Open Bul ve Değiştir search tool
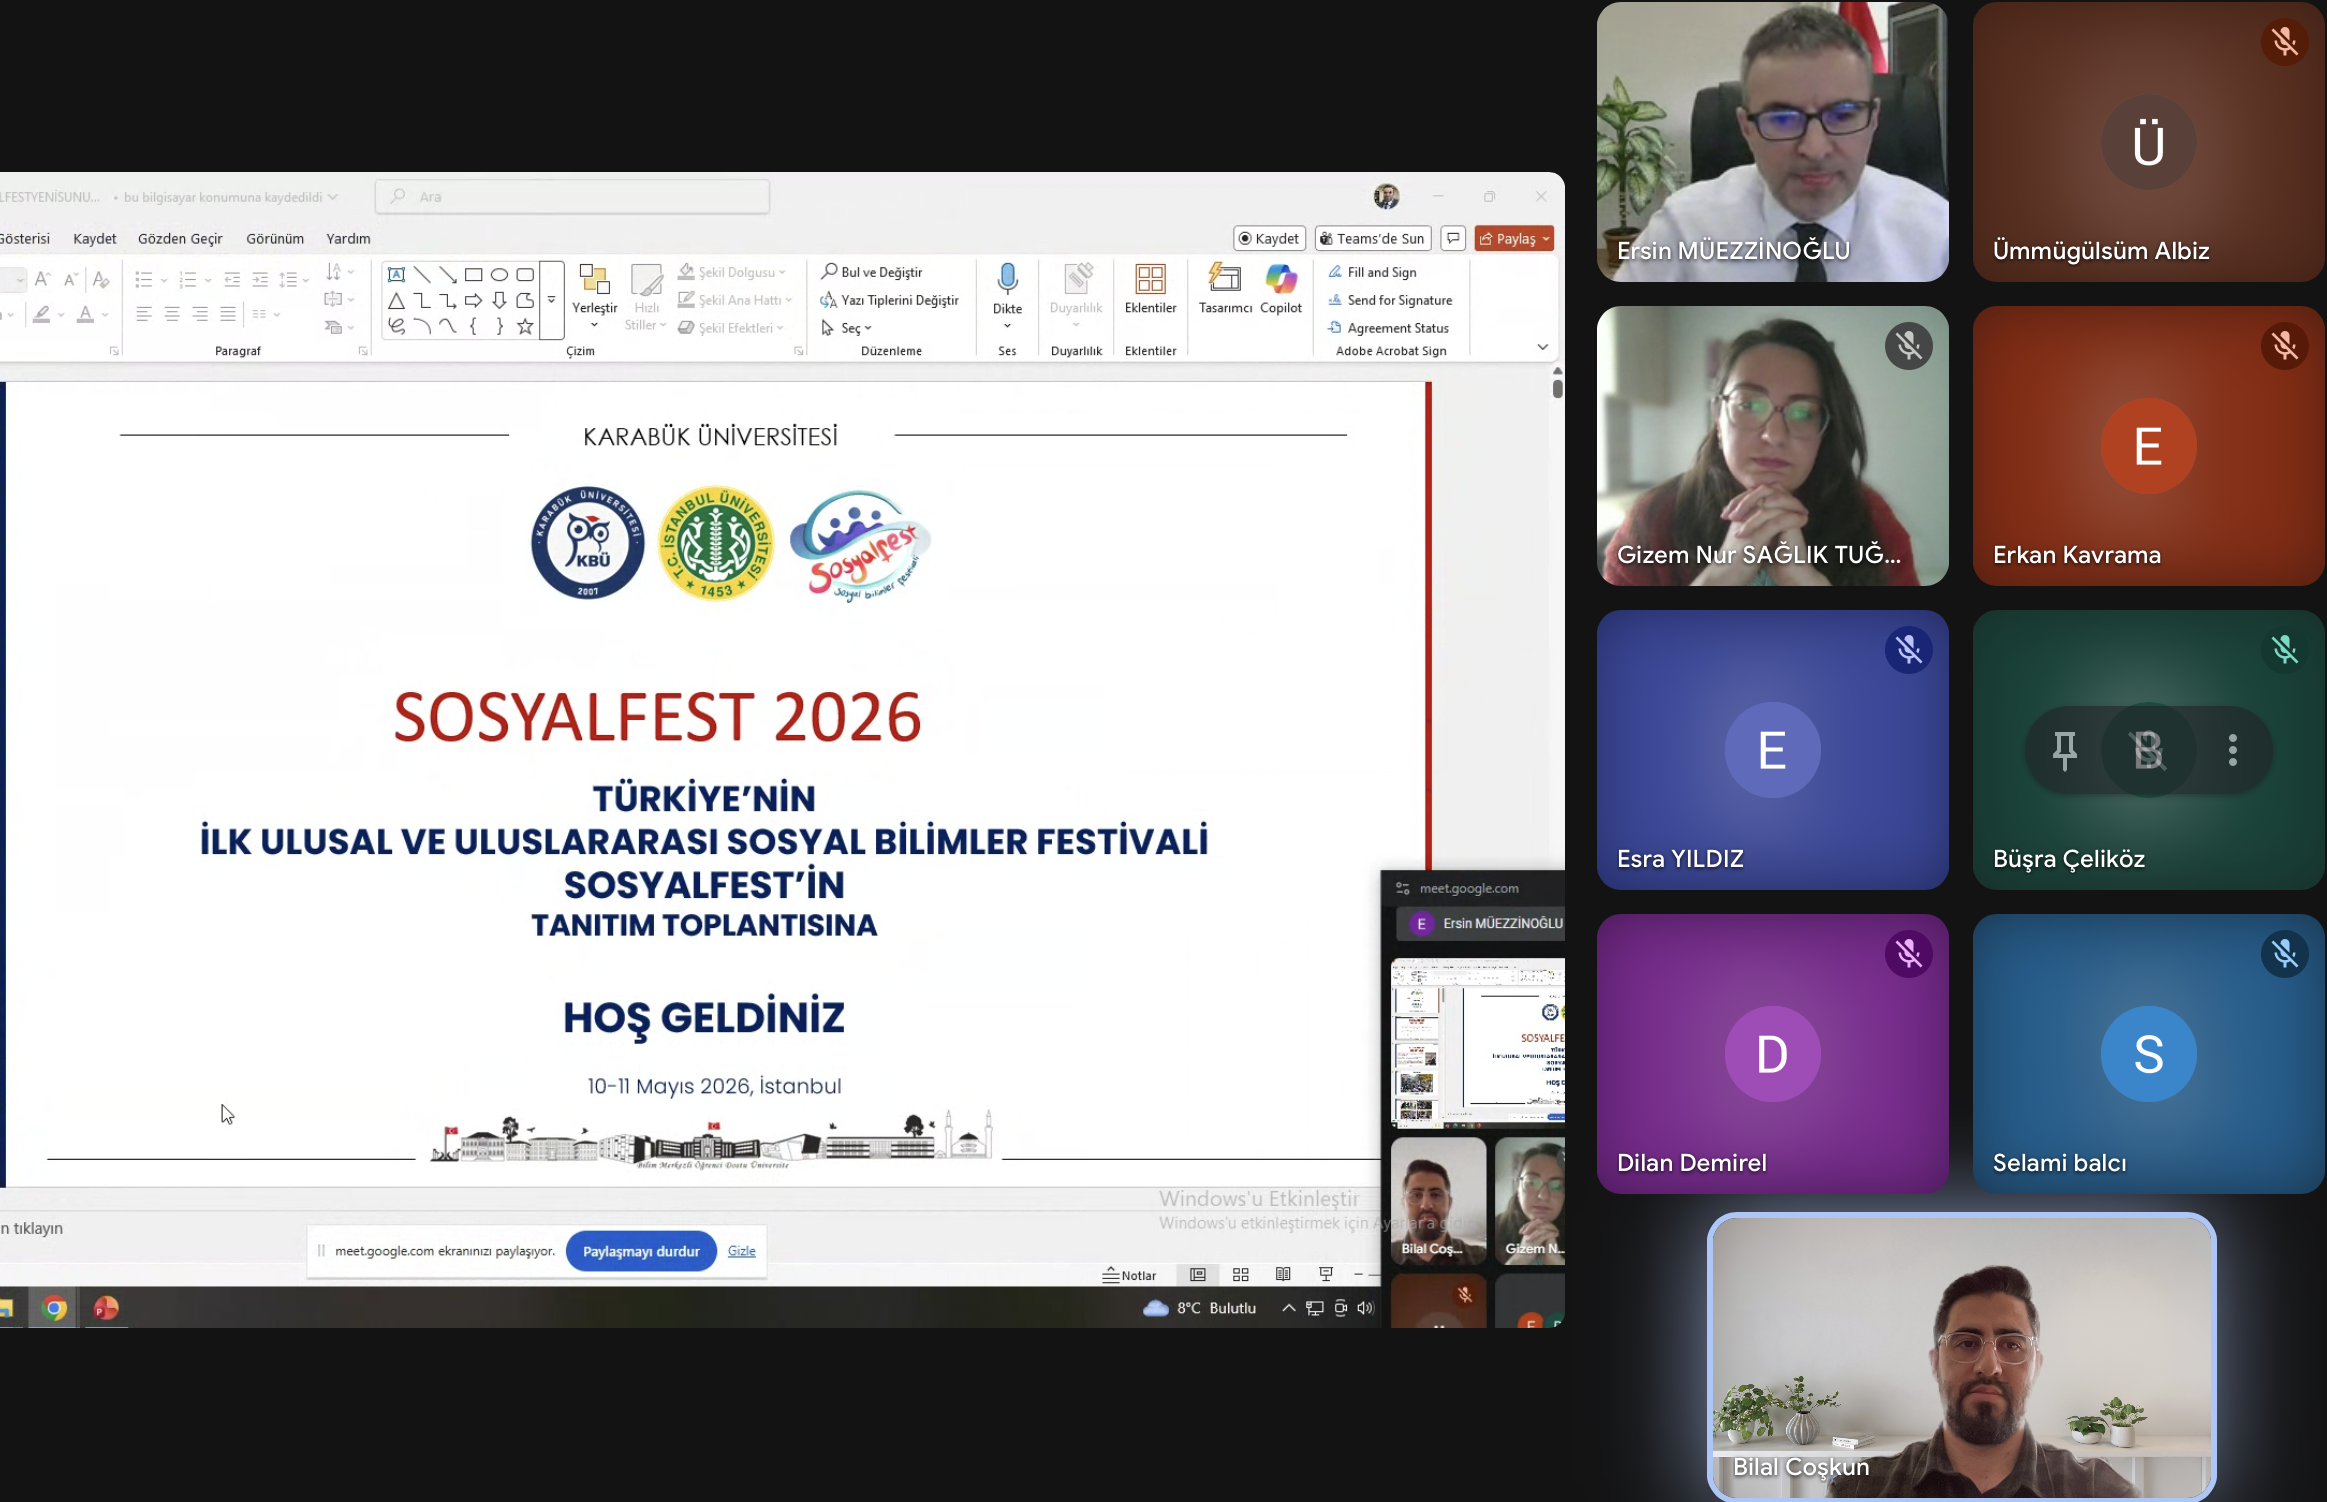The width and height of the screenshot is (2327, 1502). click(x=870, y=271)
